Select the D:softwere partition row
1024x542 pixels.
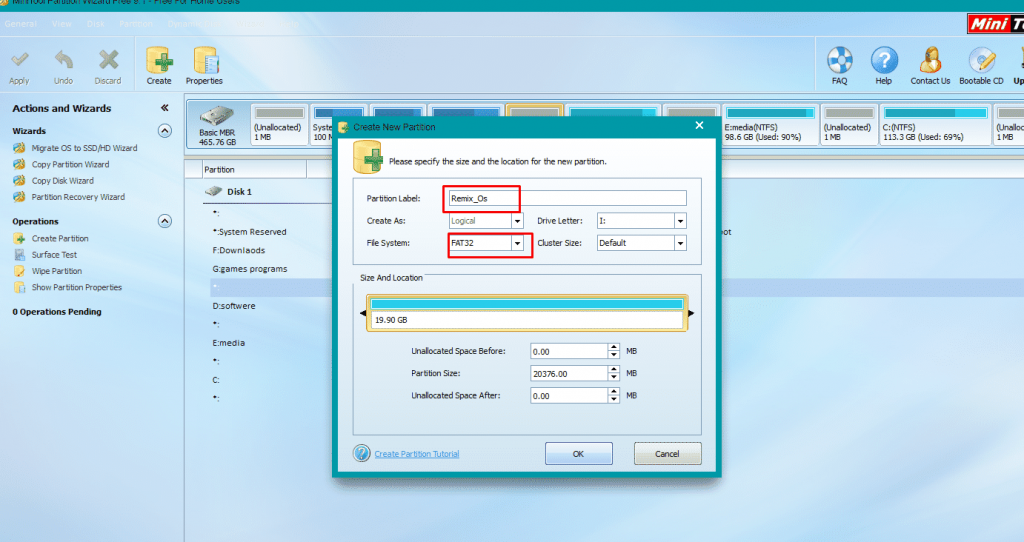[x=234, y=306]
